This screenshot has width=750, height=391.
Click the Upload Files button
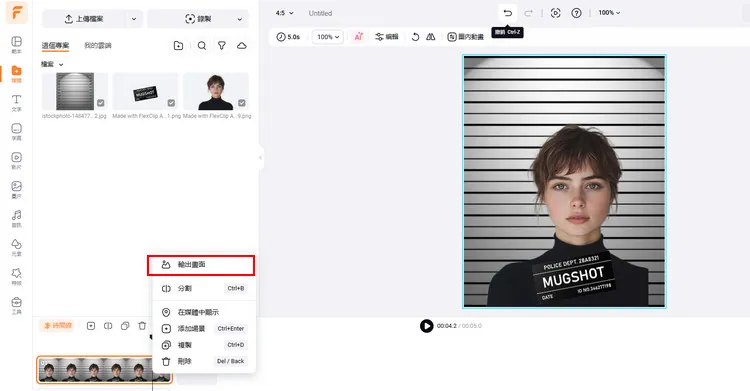[84, 19]
